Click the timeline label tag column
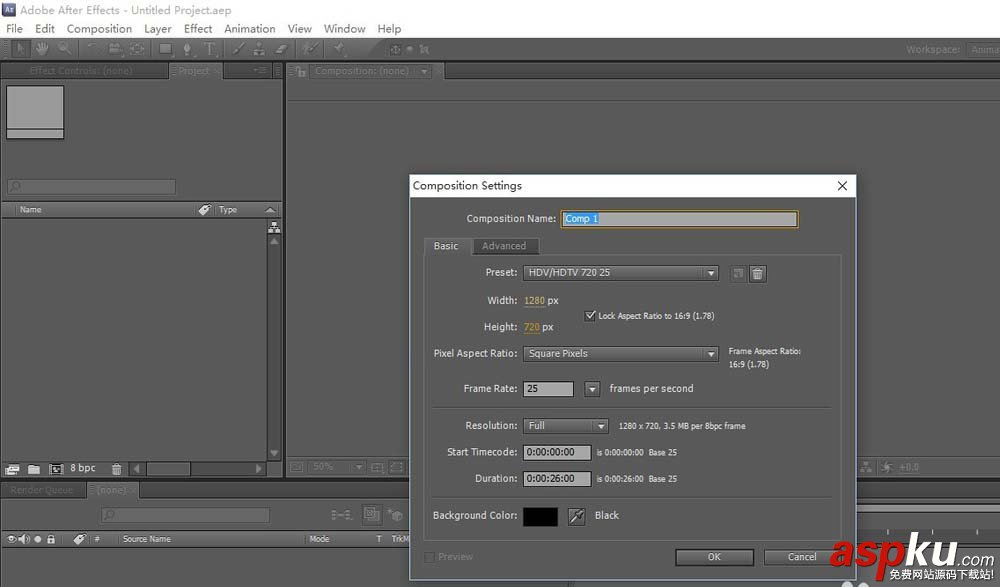The width and height of the screenshot is (1000, 587). click(x=79, y=539)
